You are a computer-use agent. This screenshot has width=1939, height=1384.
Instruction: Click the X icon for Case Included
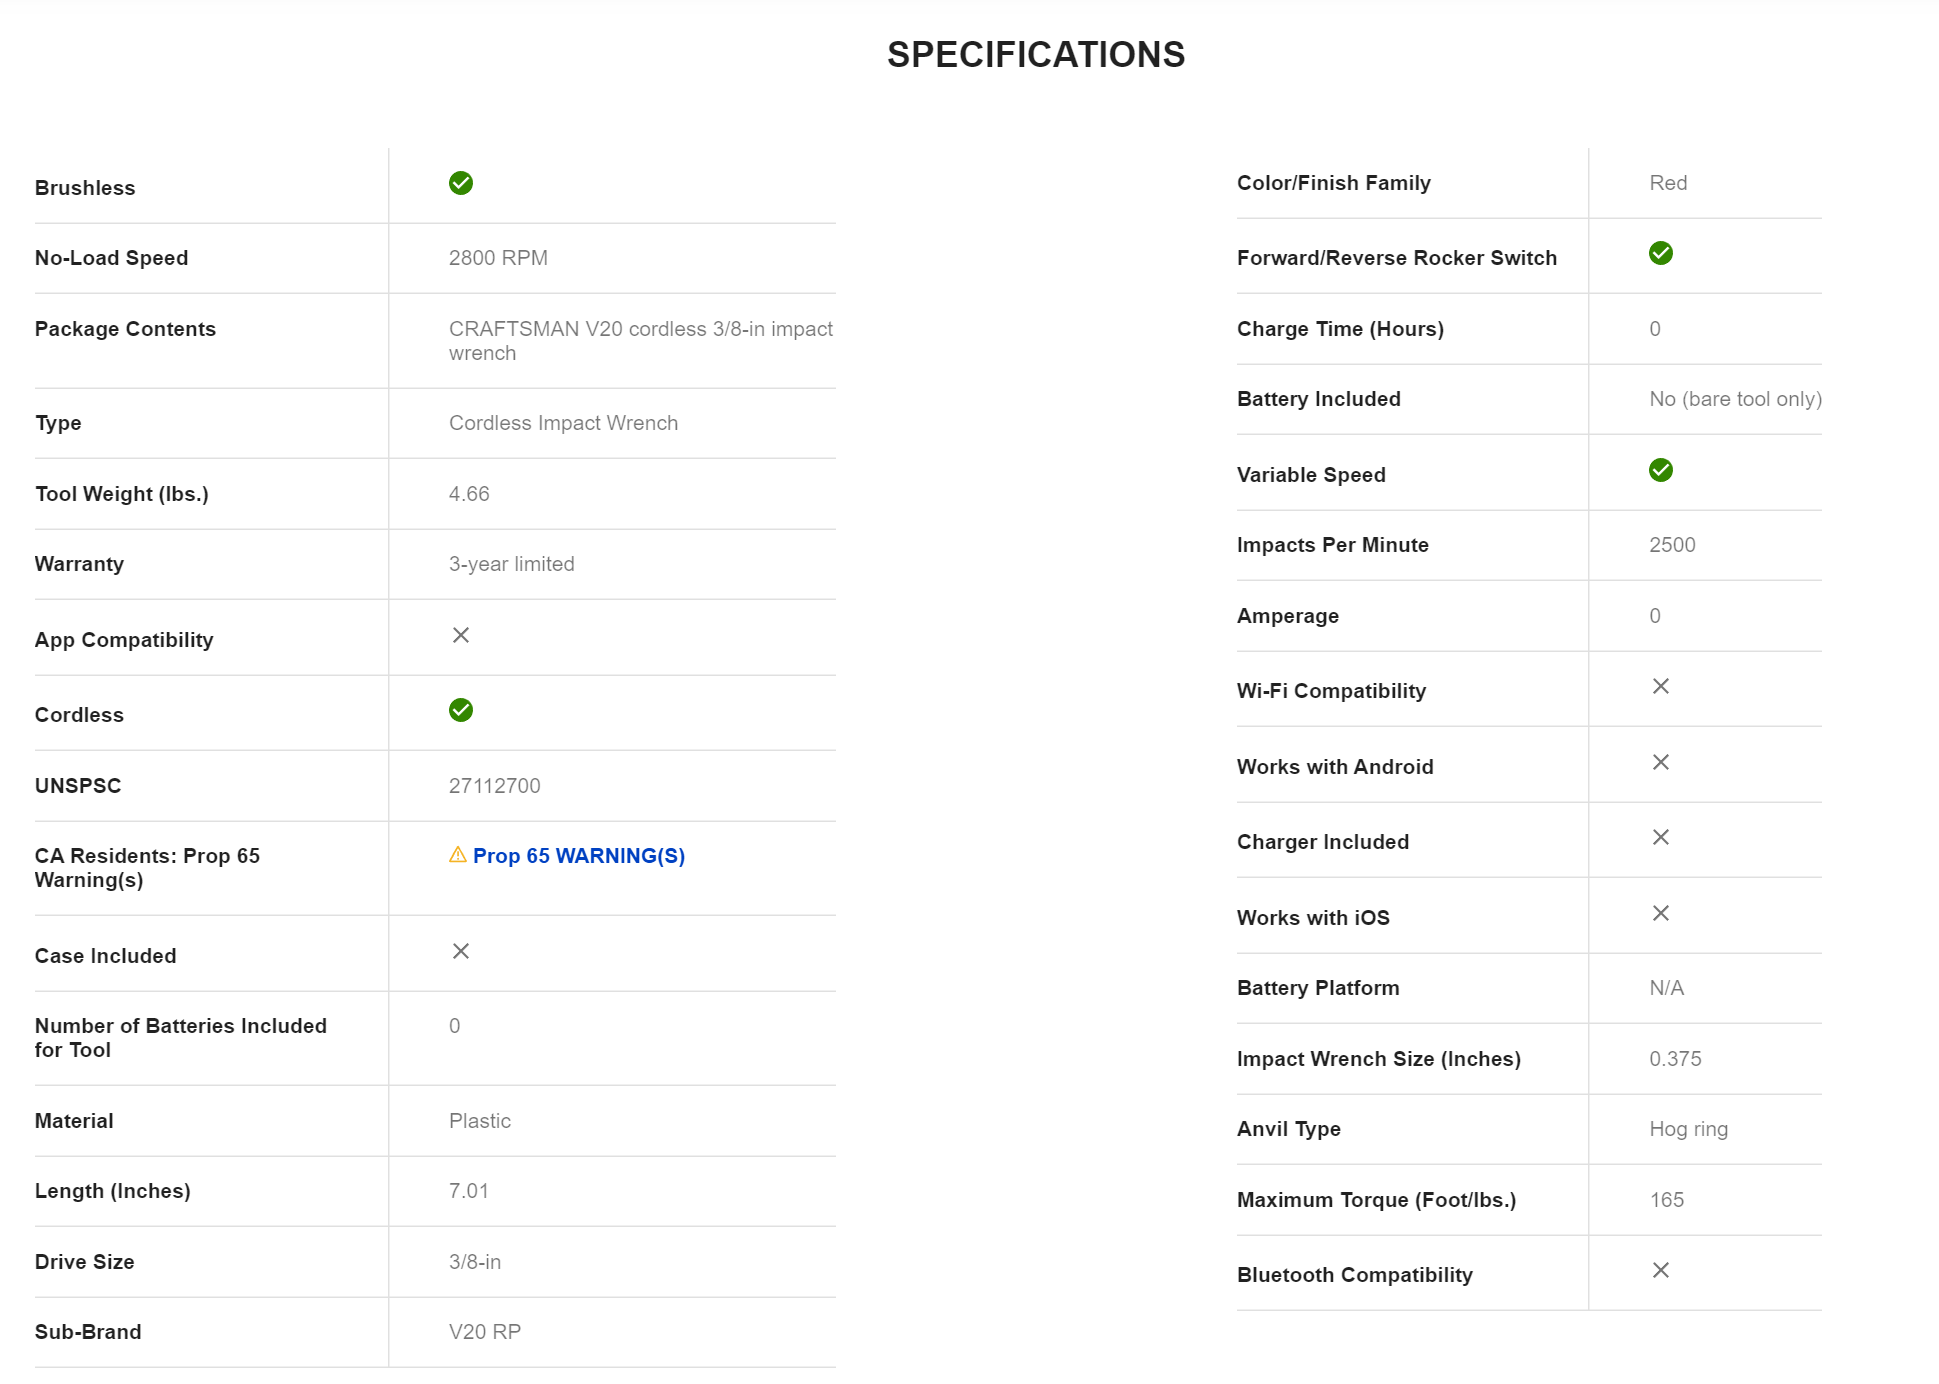460,951
